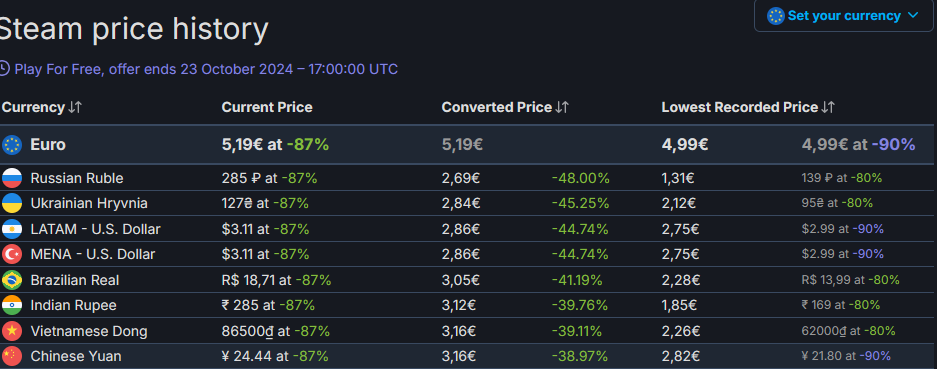Click the Indian flag icon
Image resolution: width=937 pixels, height=369 pixels.
pos(12,306)
